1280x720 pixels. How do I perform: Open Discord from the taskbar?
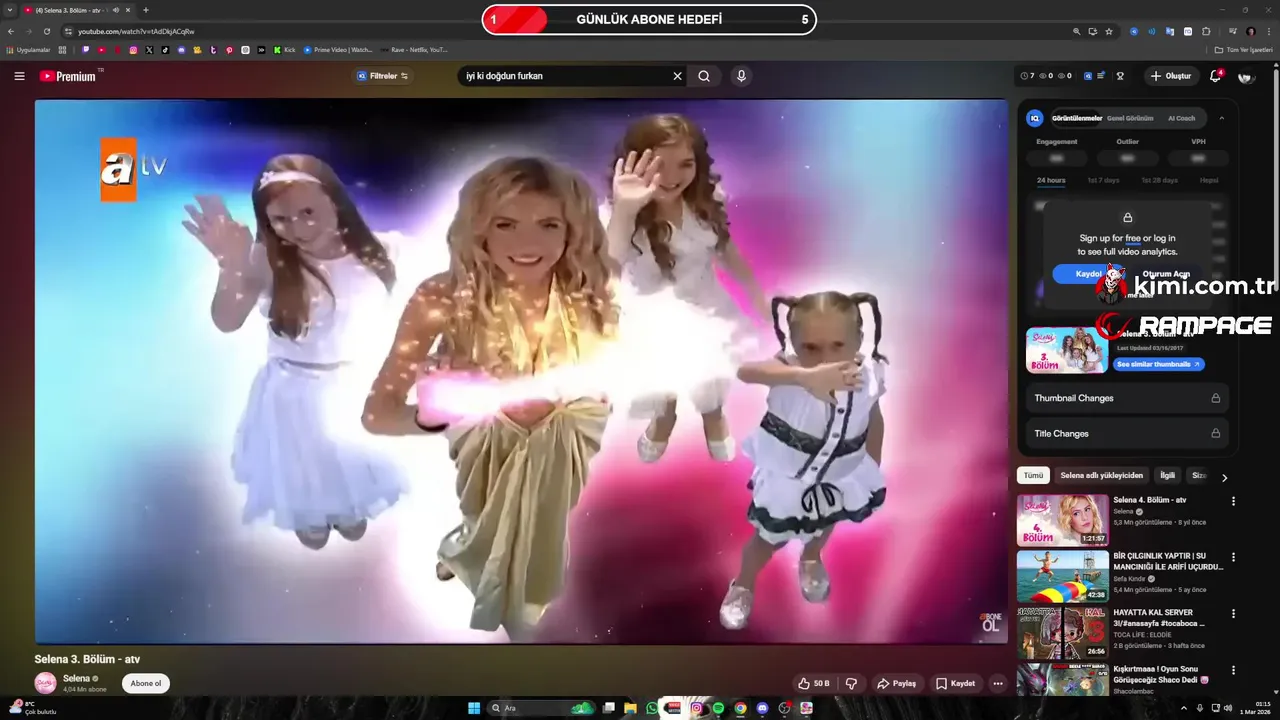click(762, 708)
